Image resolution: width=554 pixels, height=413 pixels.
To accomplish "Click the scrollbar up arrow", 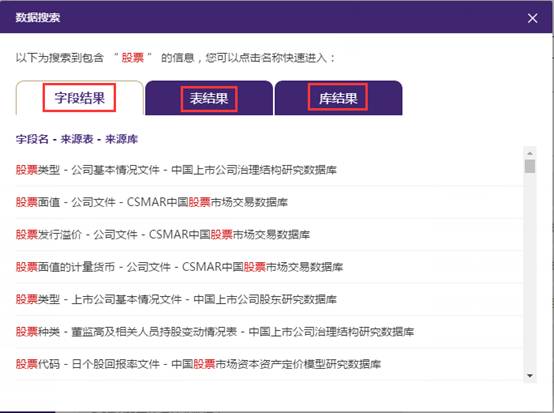I will click(x=530, y=153).
